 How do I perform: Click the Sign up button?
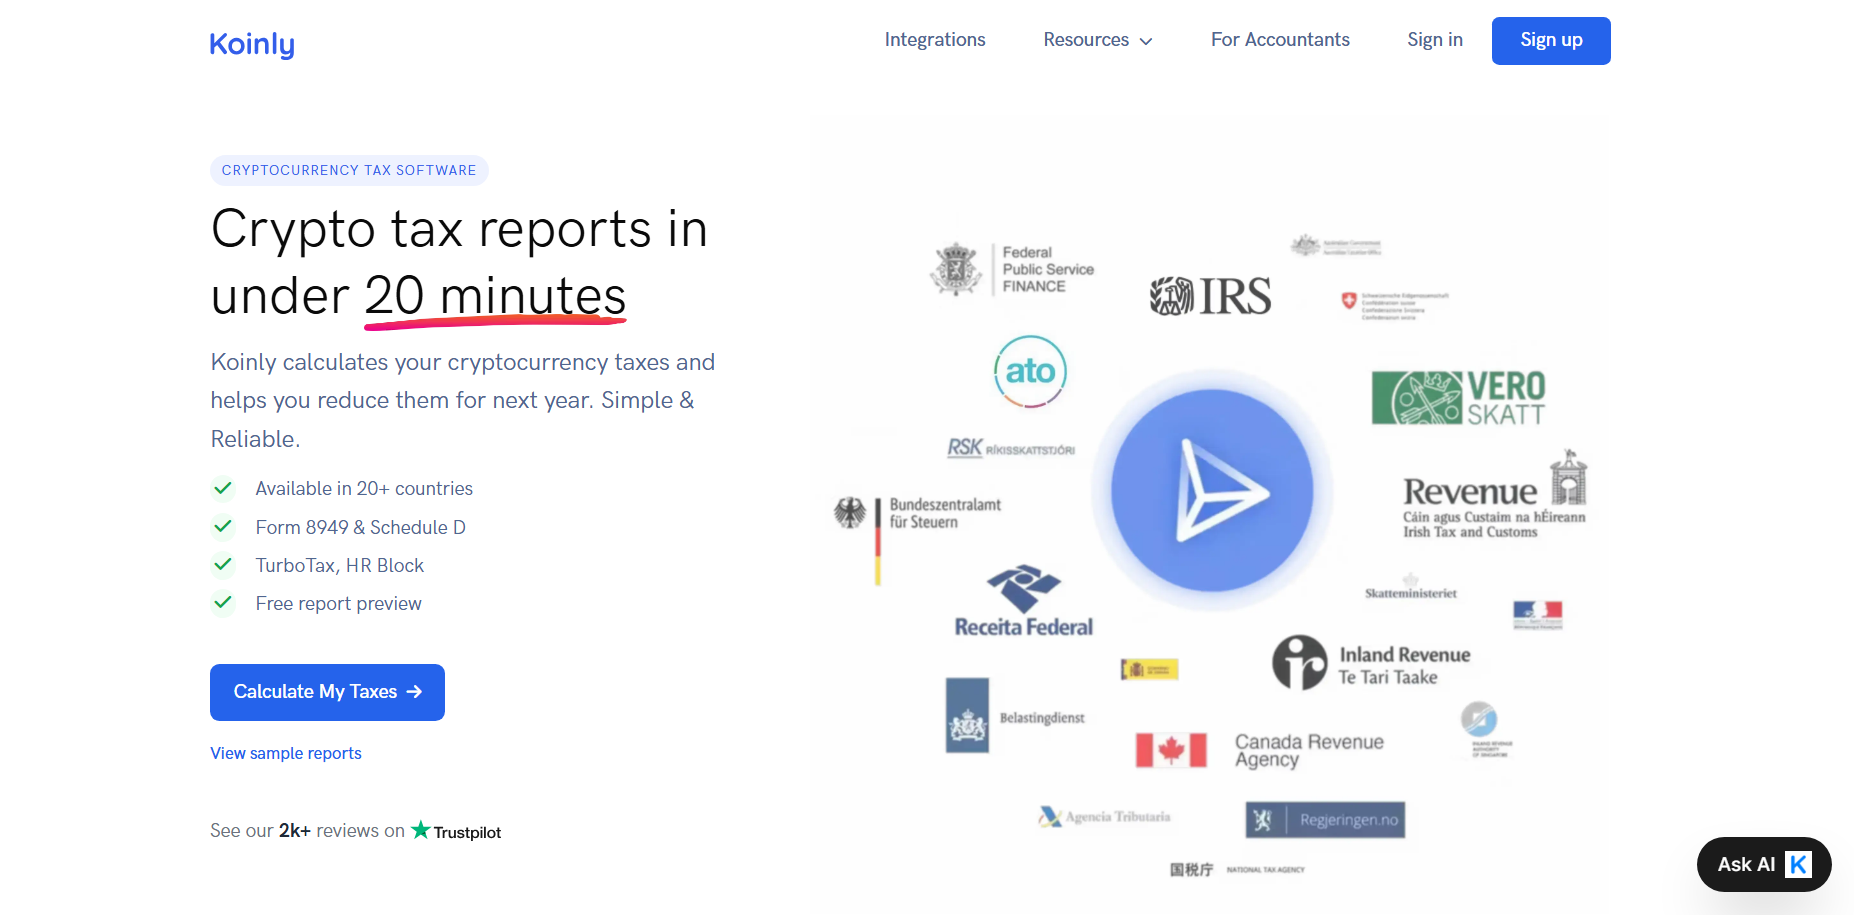[1550, 41]
